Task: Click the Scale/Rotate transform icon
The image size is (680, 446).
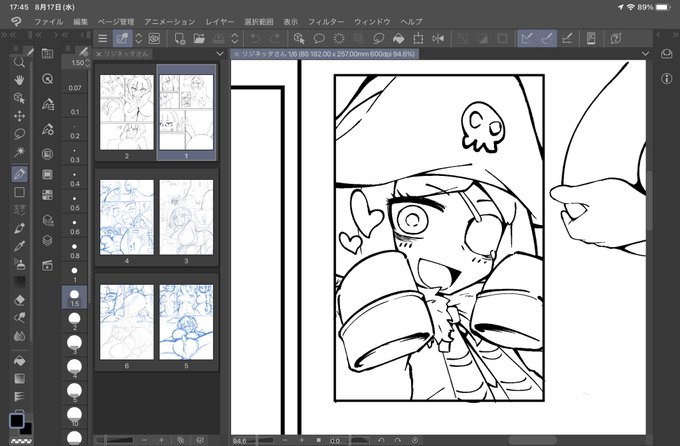Action: (418, 39)
